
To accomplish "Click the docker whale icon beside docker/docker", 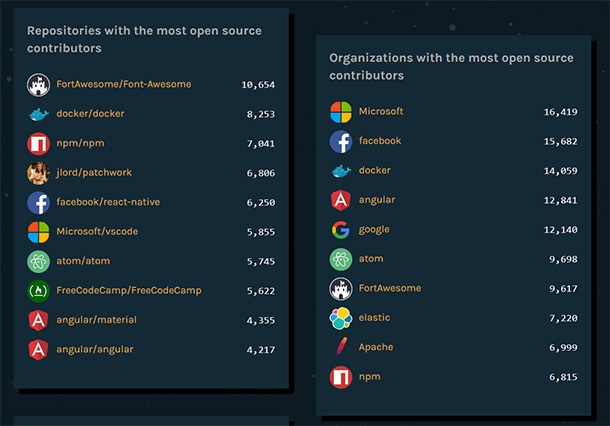I will 38,114.
